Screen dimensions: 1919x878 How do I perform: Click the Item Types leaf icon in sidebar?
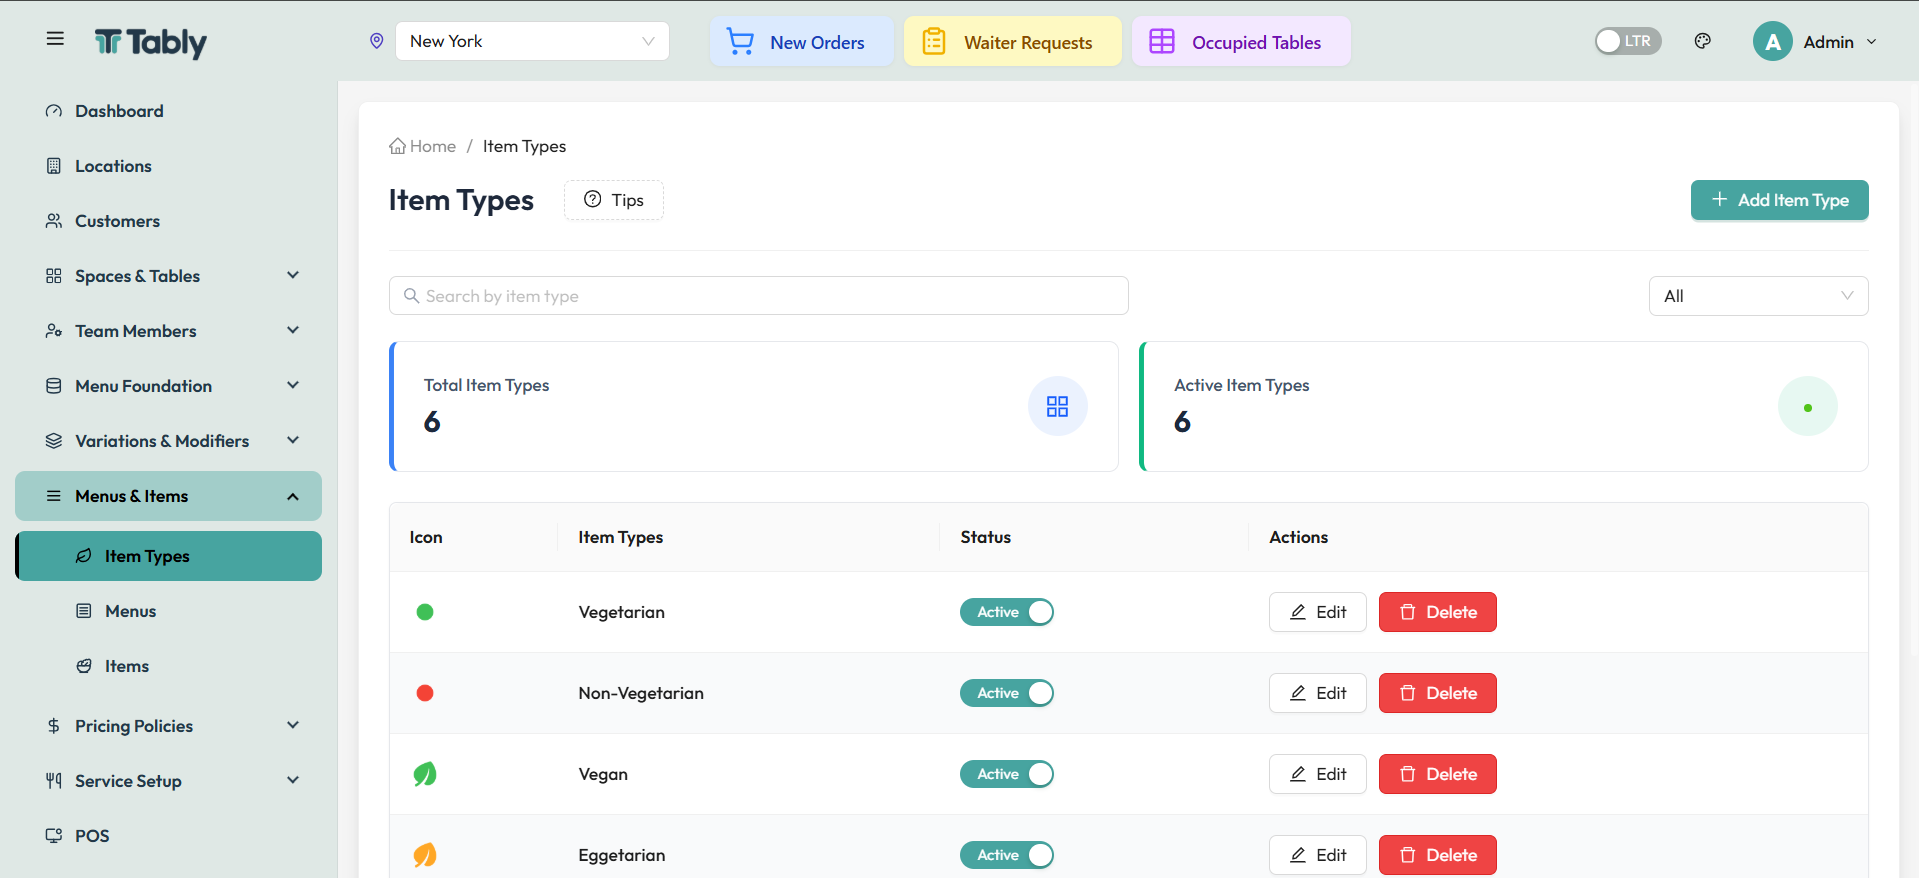coord(84,556)
